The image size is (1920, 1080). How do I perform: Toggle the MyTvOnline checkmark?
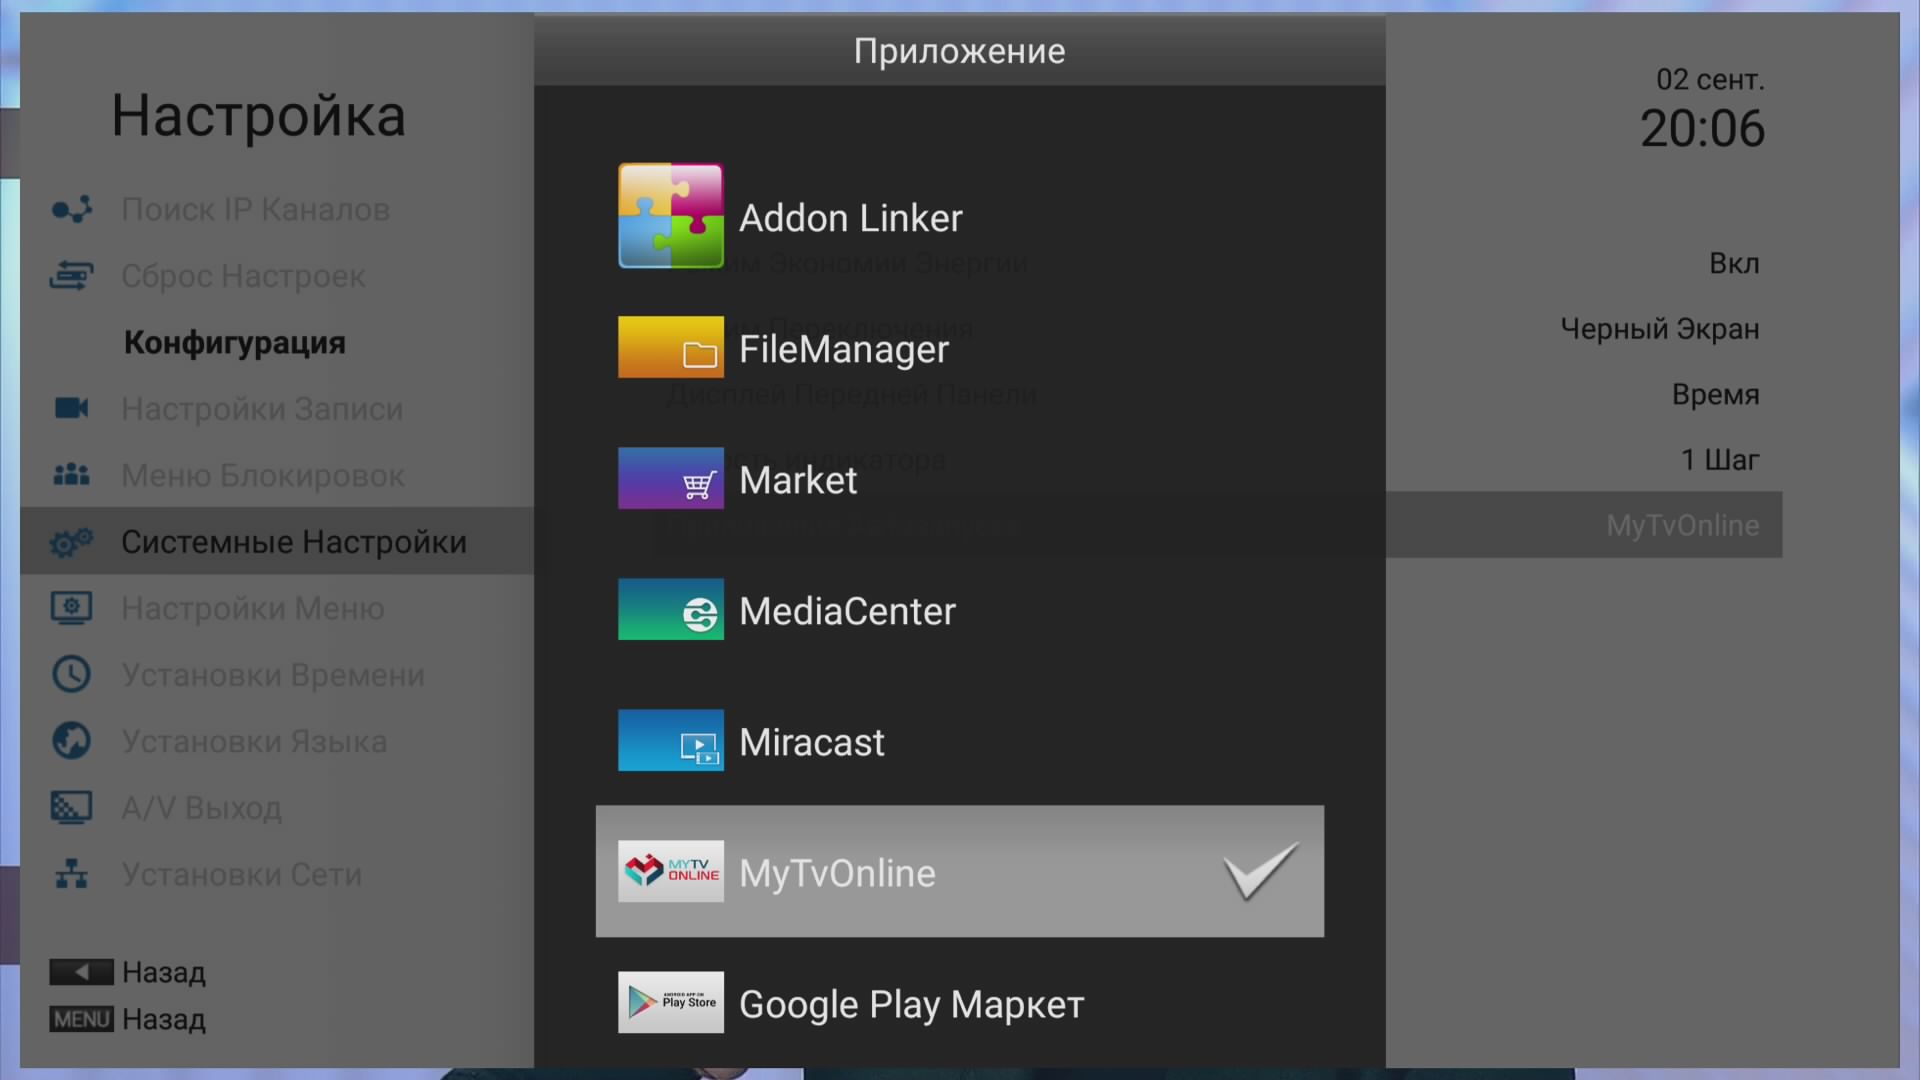[x=1260, y=871]
